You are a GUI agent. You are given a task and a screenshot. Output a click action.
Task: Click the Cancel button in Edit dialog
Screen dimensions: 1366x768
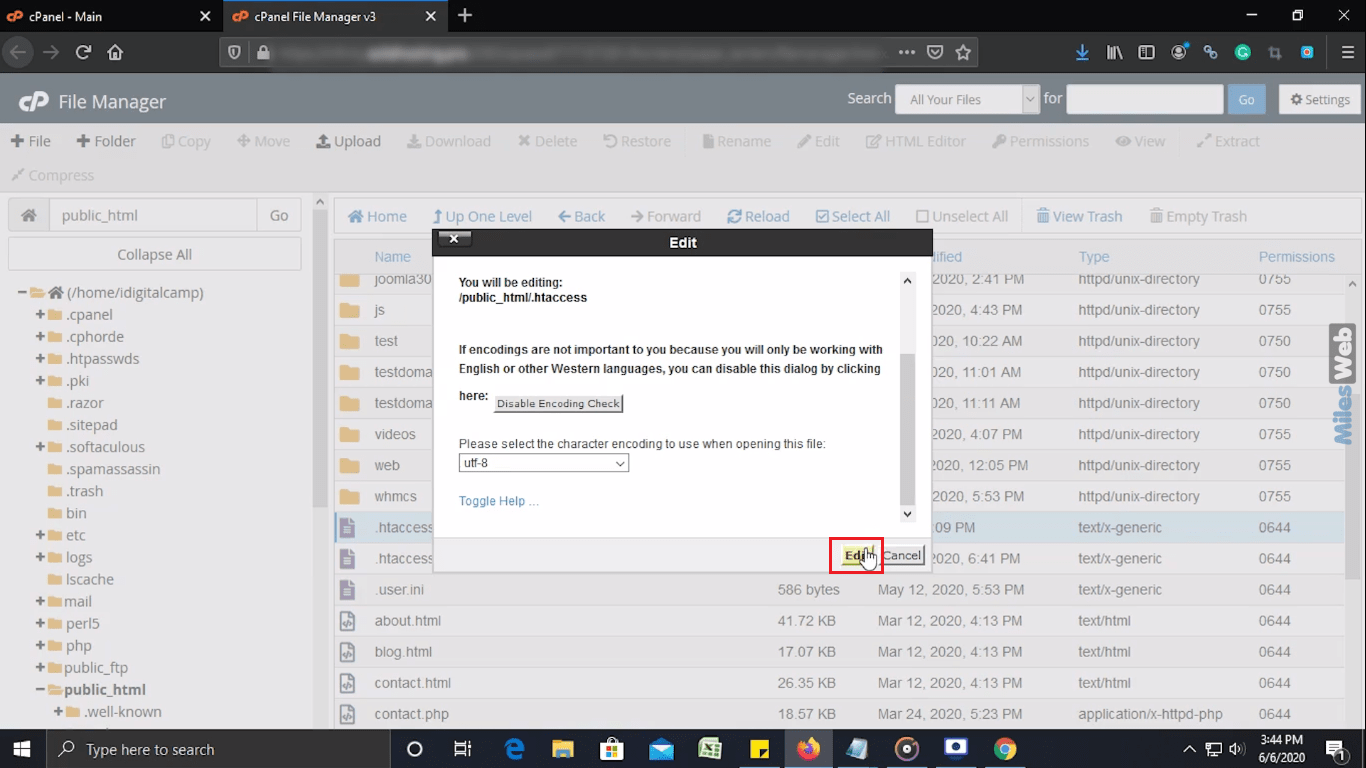[901, 555]
